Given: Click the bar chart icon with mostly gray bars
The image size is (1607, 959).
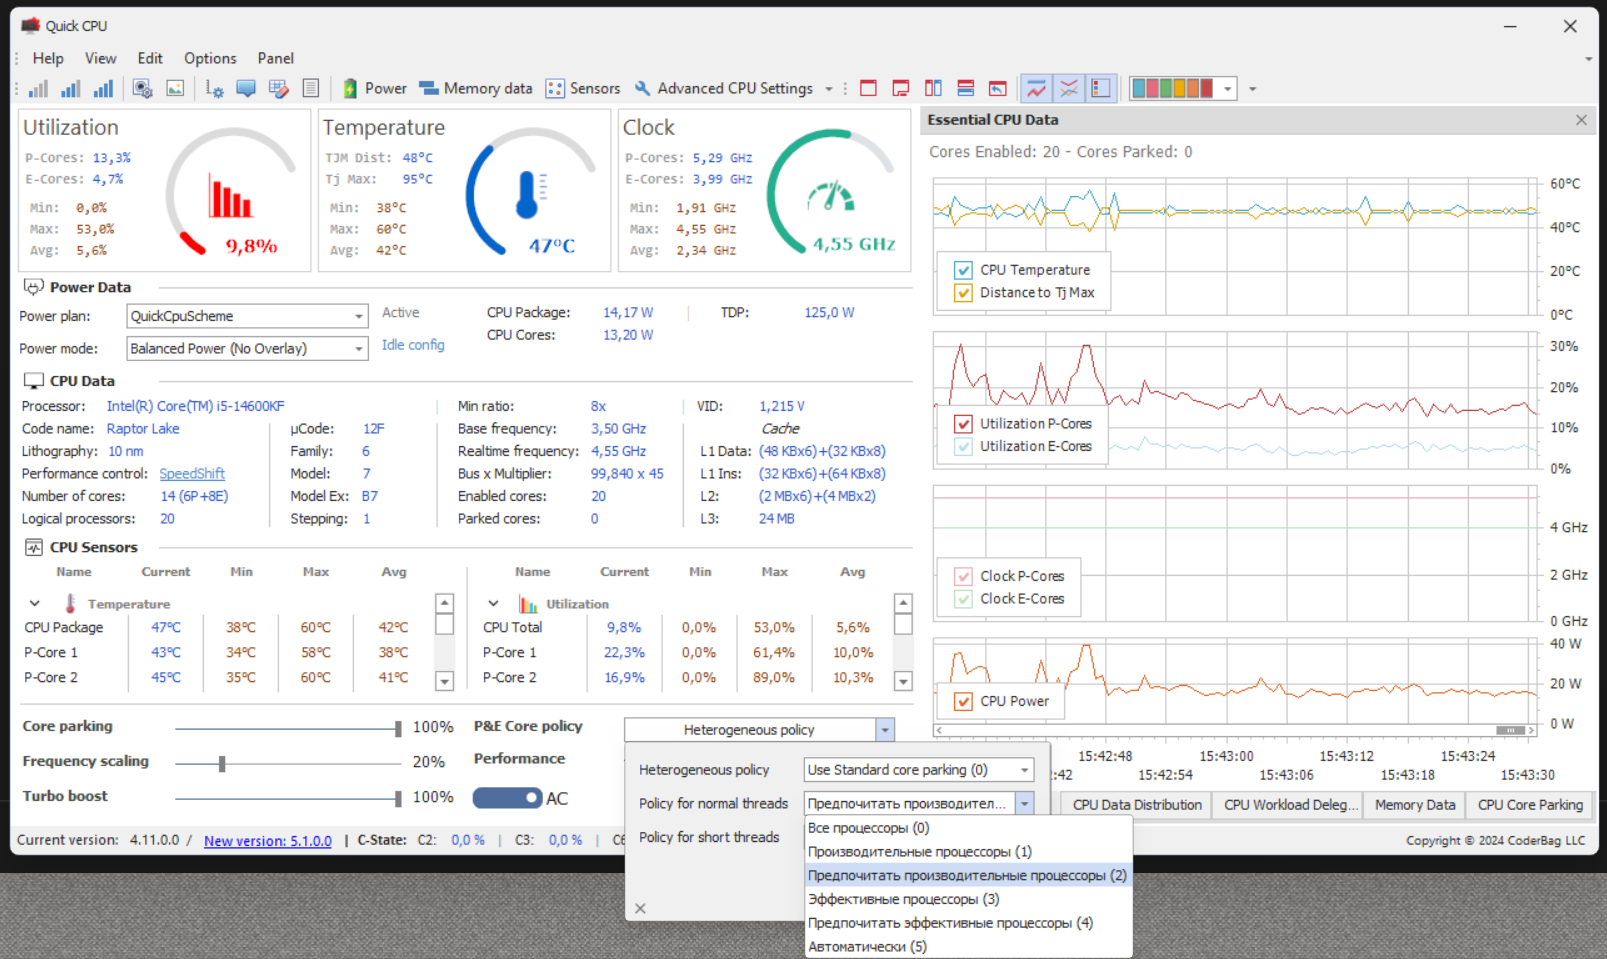Looking at the screenshot, I should coord(38,89).
